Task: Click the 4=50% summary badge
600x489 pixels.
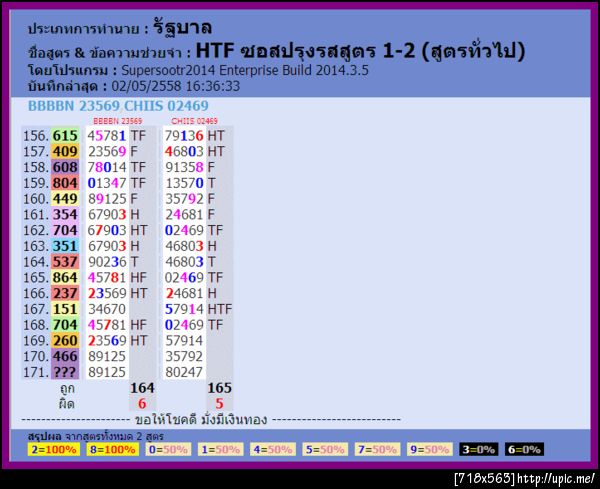Action: pos(273,450)
